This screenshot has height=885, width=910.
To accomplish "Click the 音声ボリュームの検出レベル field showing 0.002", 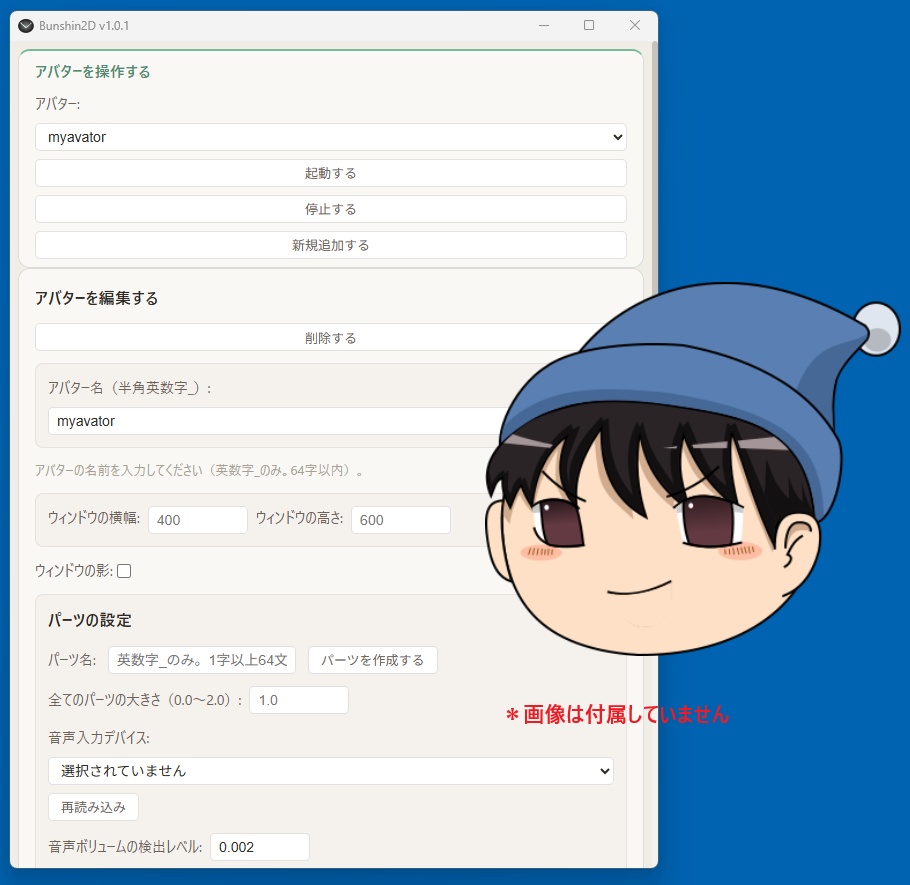I will point(260,847).
